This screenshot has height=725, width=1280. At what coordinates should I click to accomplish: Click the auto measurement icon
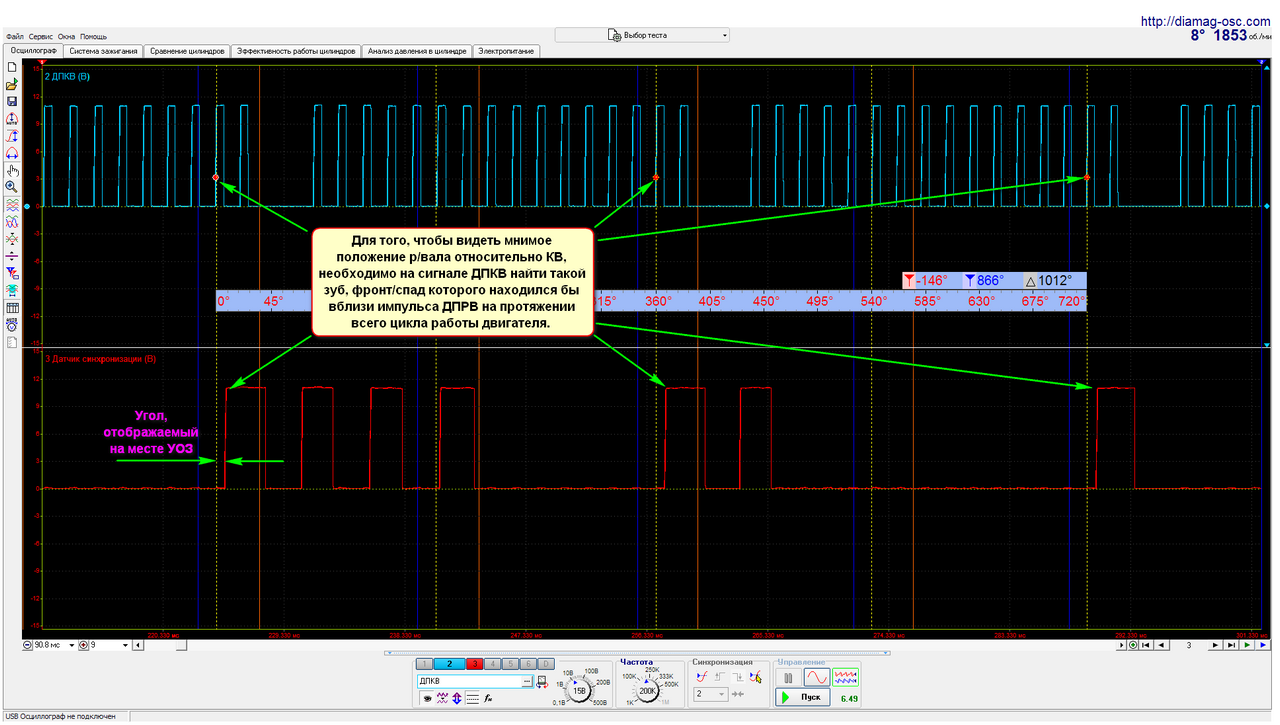click(10, 325)
